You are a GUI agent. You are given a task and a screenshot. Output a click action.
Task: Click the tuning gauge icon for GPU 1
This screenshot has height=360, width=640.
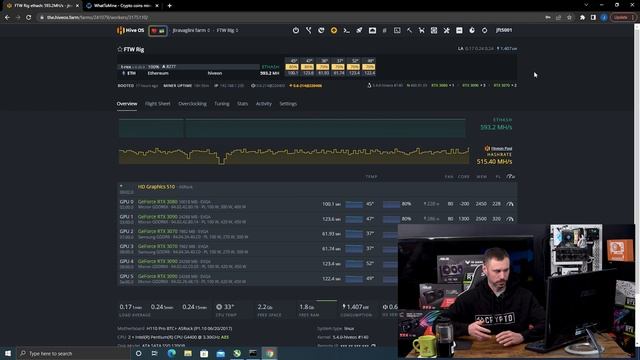coord(510,219)
